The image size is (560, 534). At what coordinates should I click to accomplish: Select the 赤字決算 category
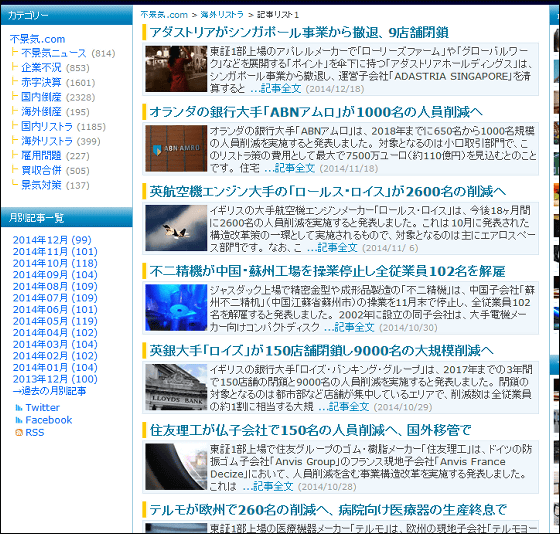[41, 83]
